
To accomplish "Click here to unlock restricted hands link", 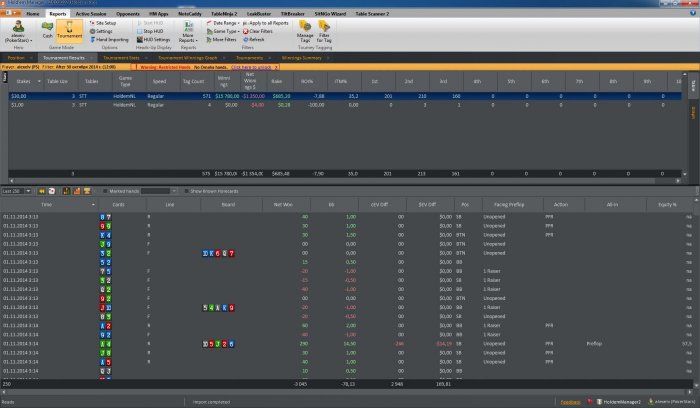I will pos(251,67).
